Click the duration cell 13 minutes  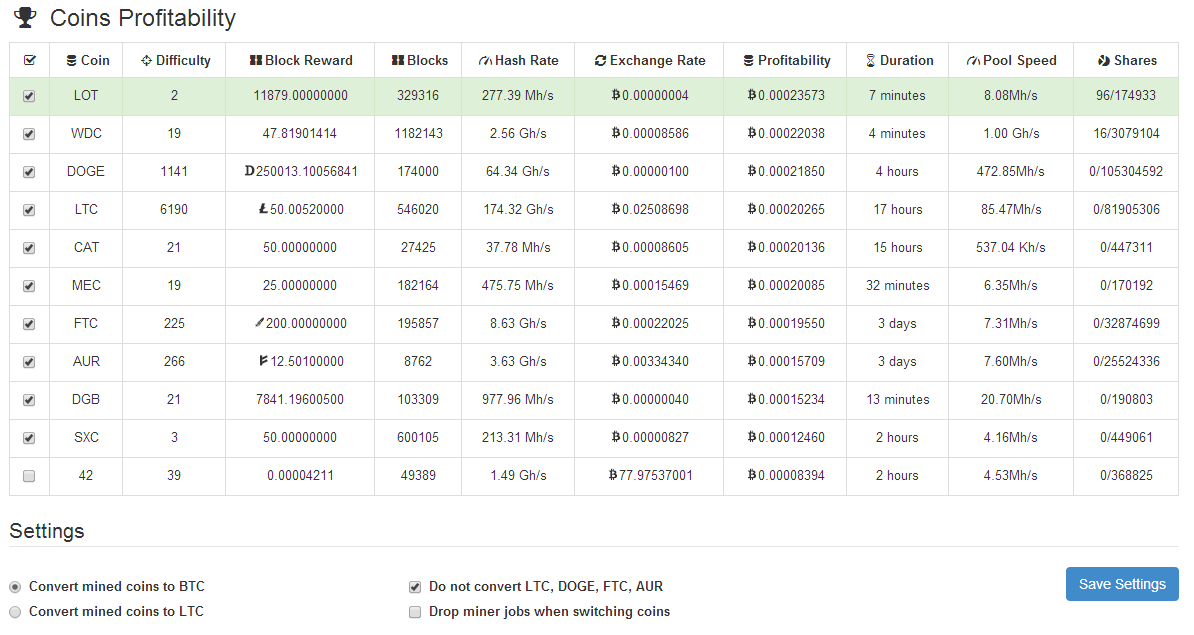(898, 400)
